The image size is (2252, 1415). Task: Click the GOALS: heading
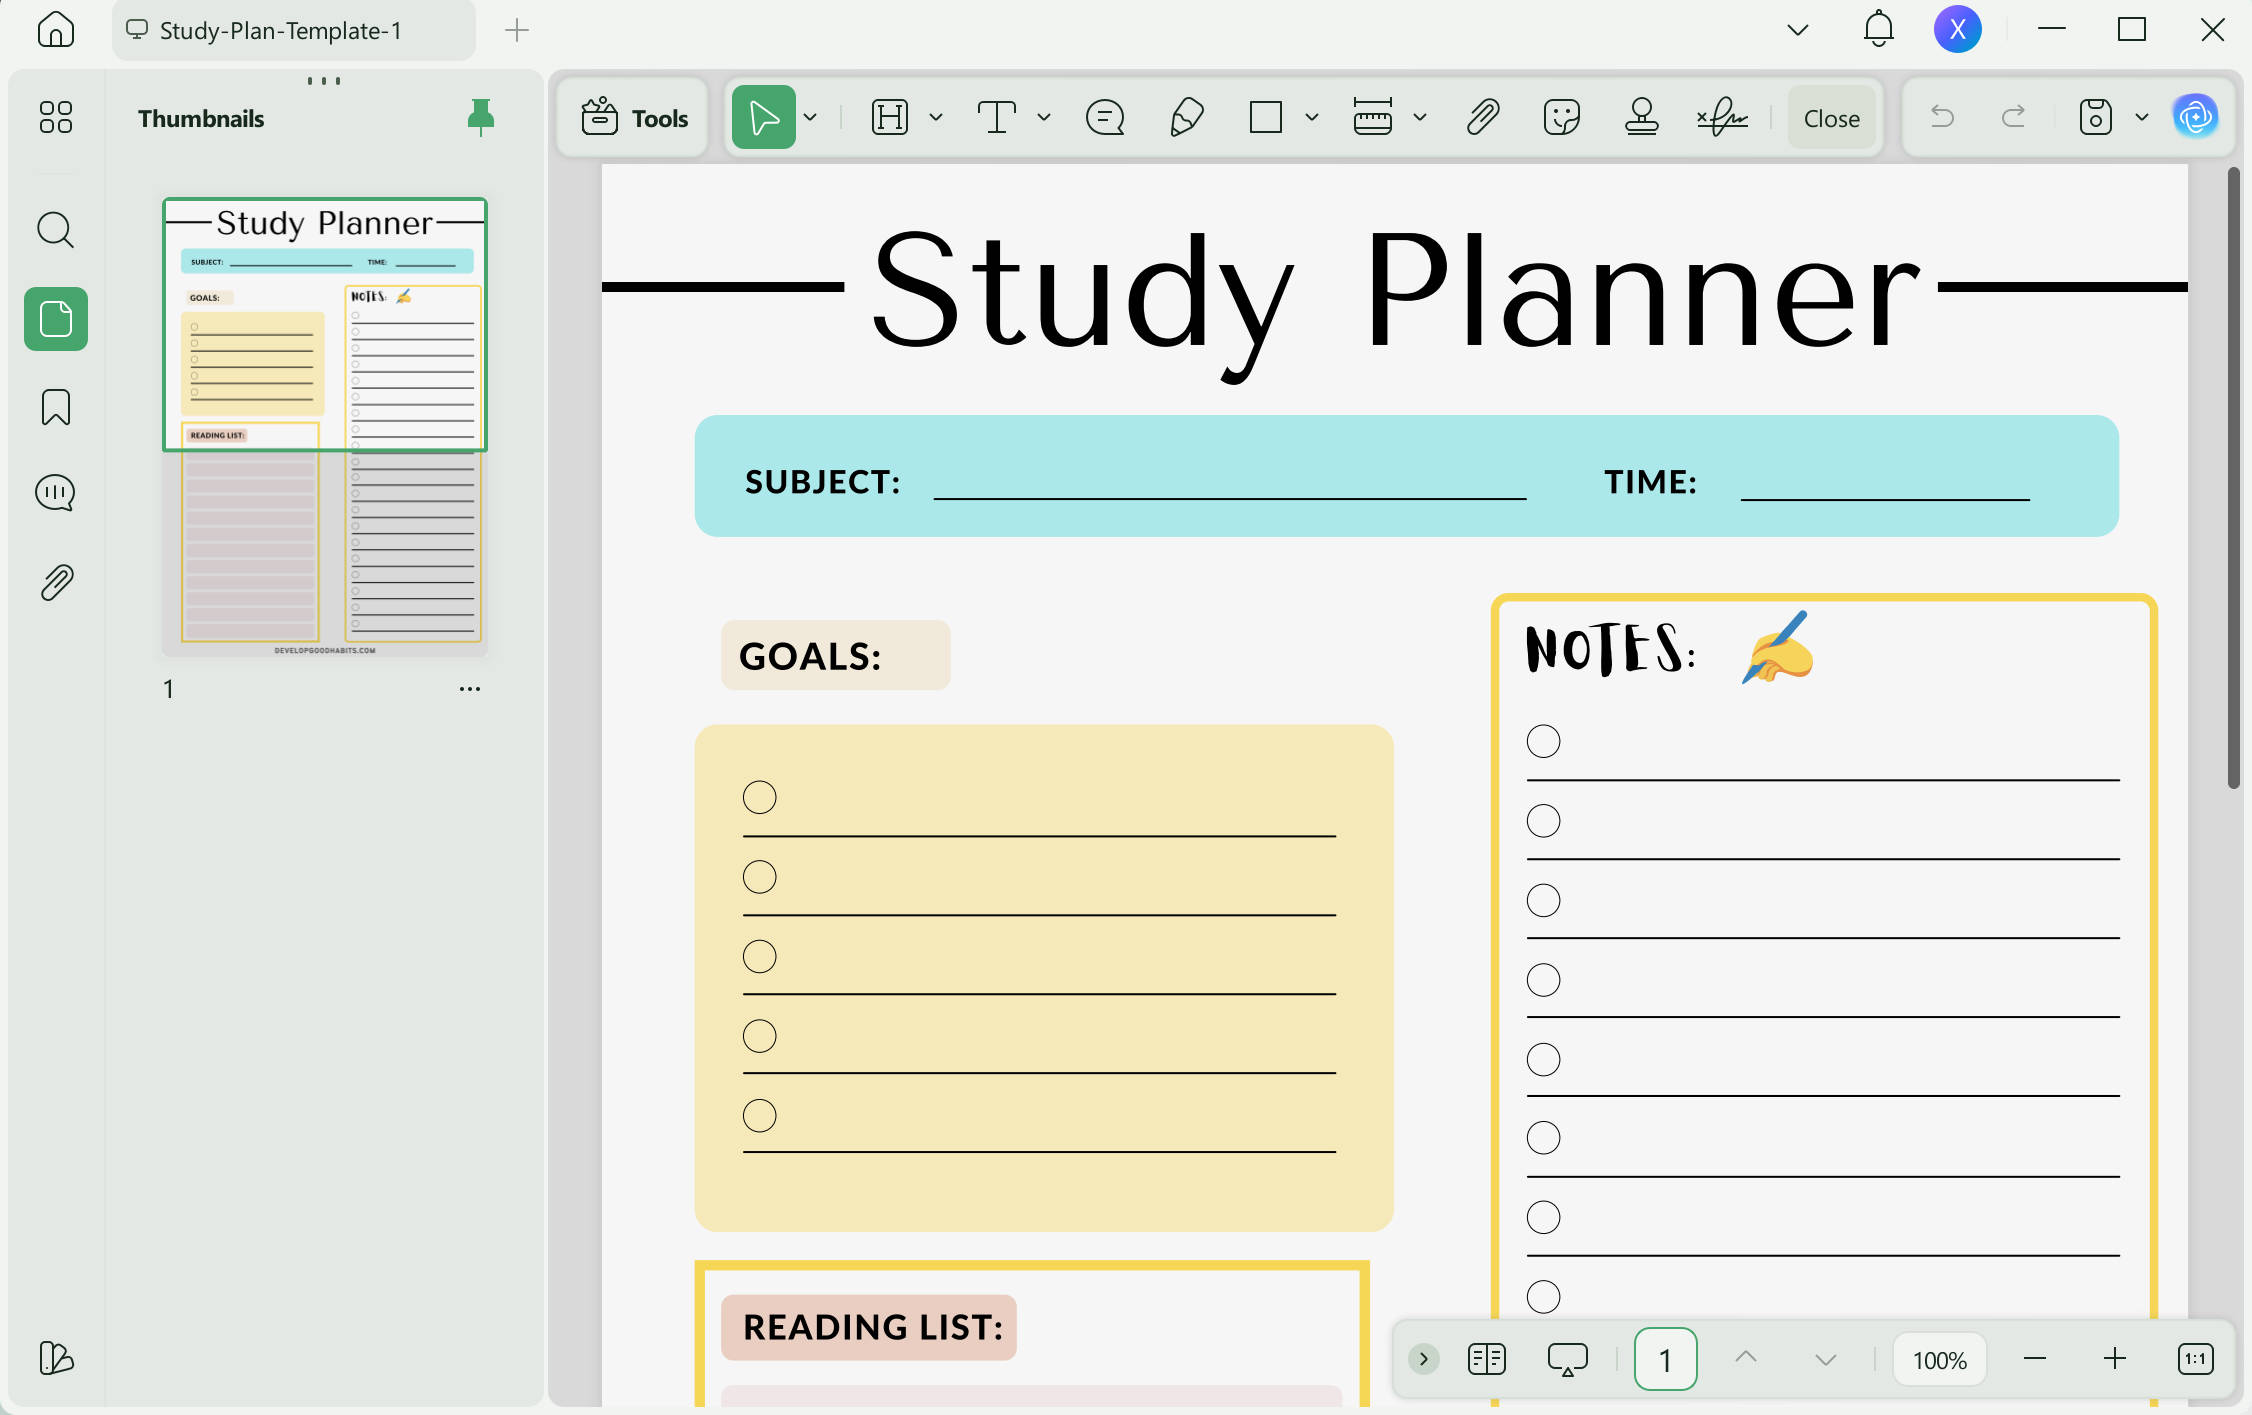click(810, 656)
